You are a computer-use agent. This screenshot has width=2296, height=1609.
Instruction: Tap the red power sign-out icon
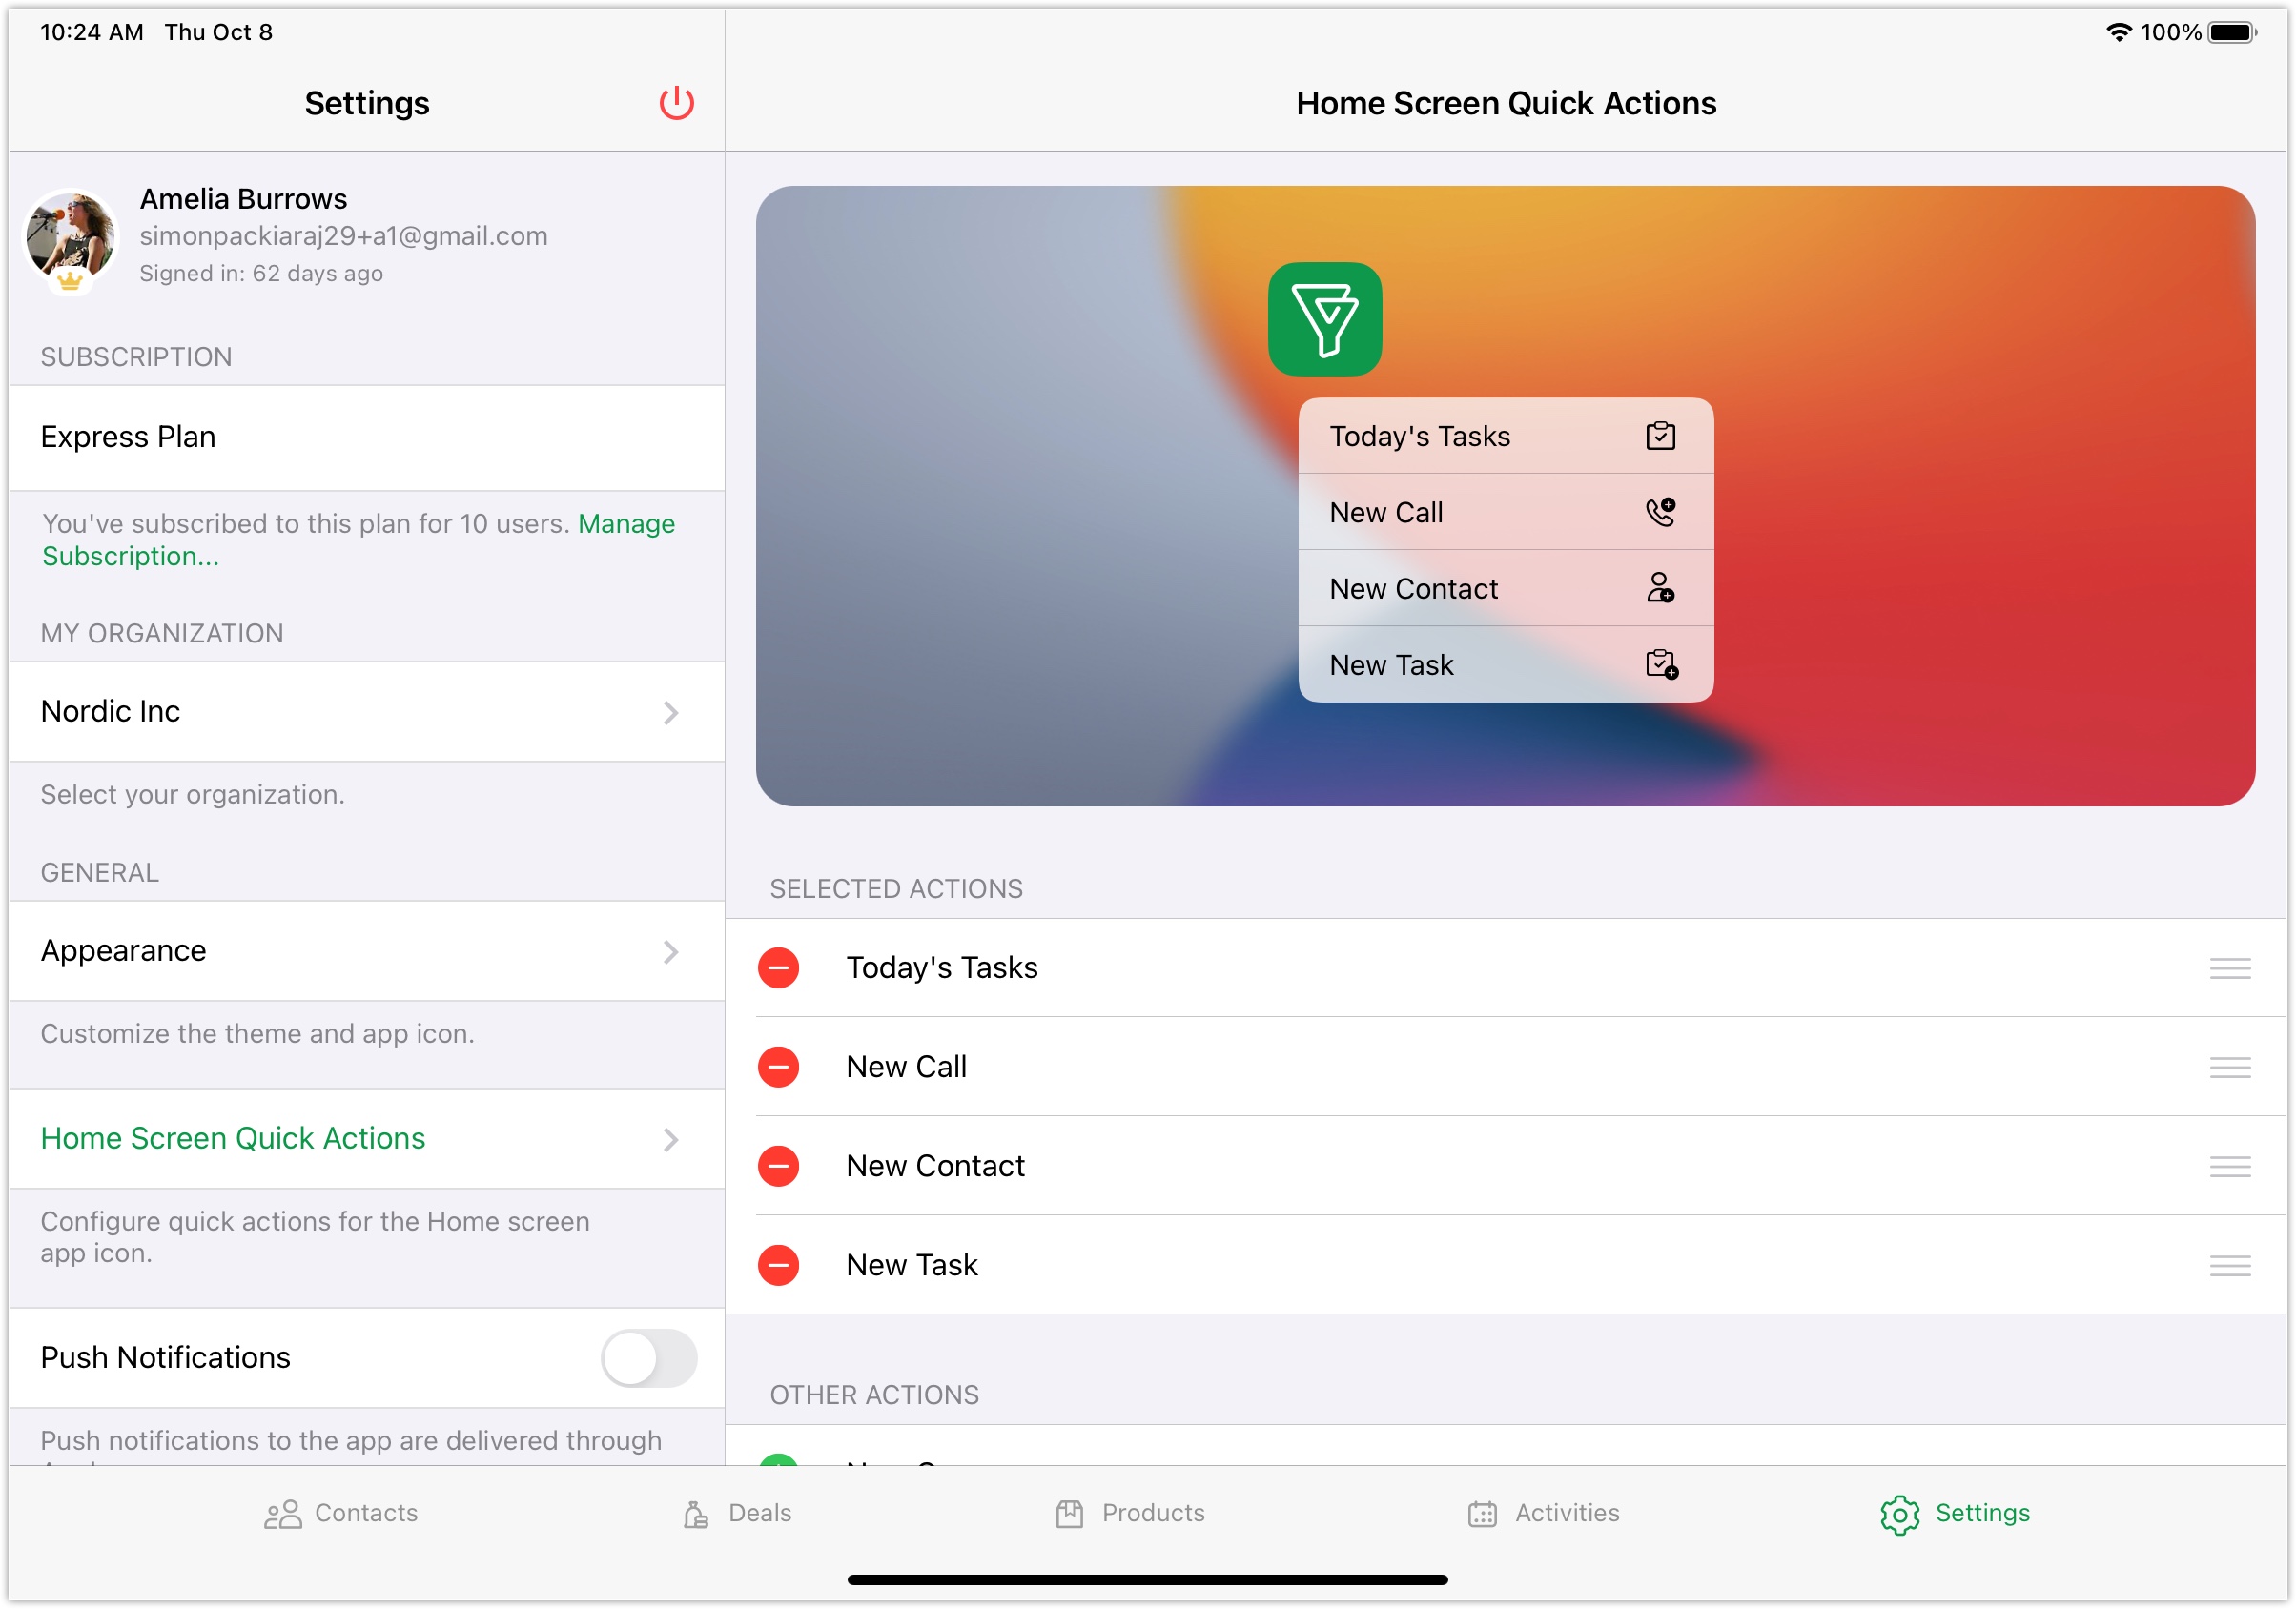[676, 103]
